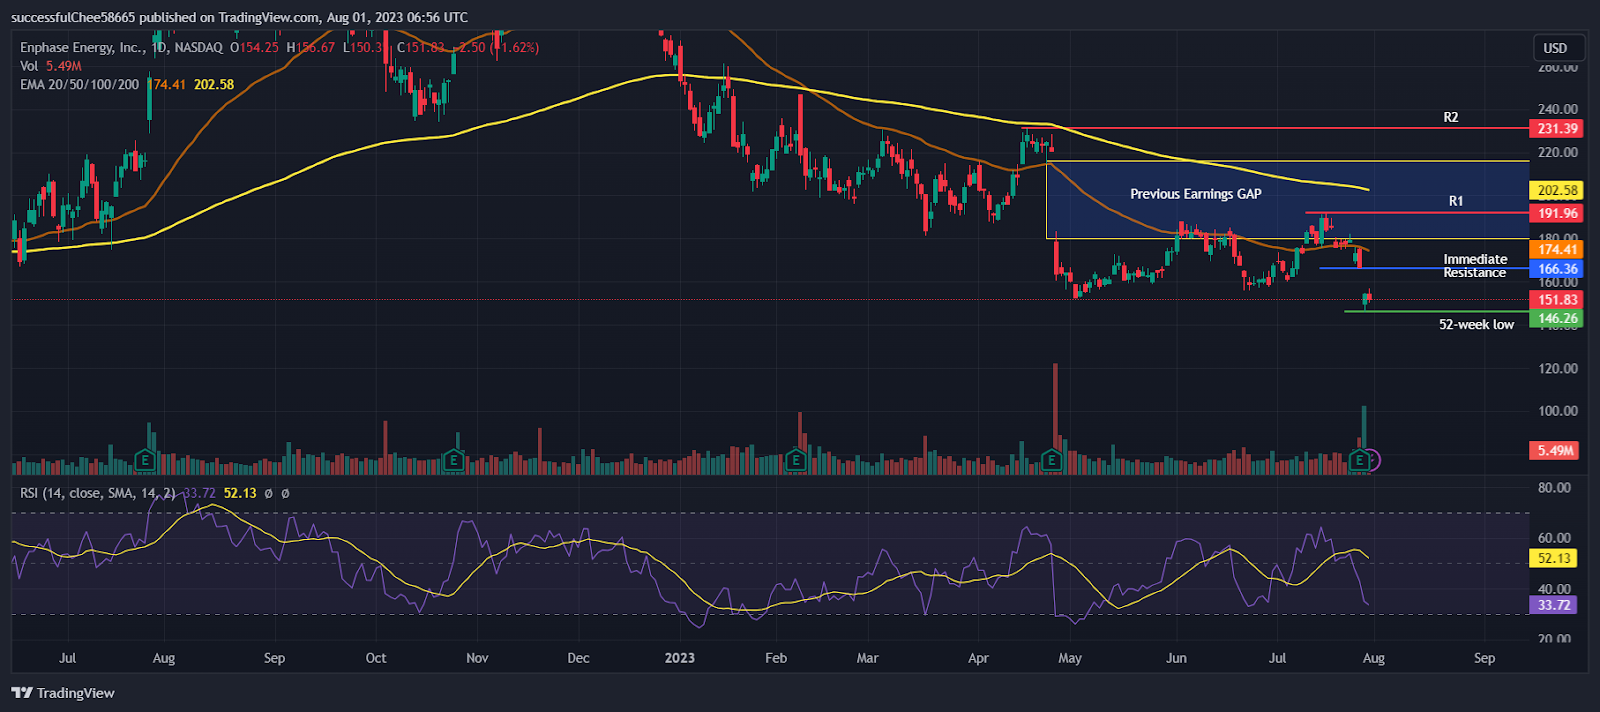Click the blue 166.36 resistance price label

click(x=1557, y=269)
